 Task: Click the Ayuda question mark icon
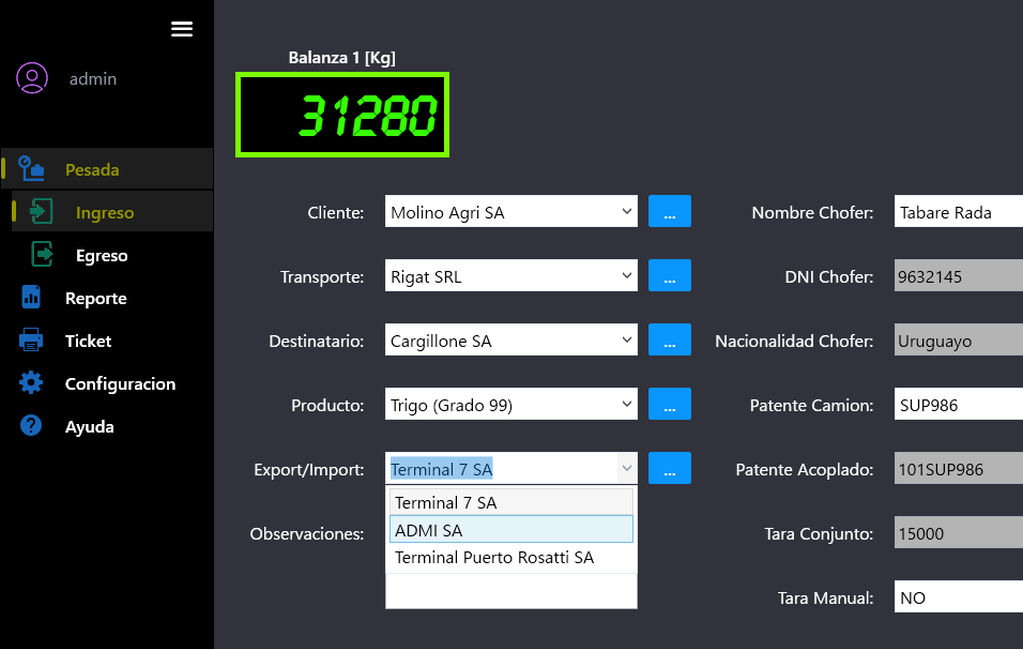(32, 426)
